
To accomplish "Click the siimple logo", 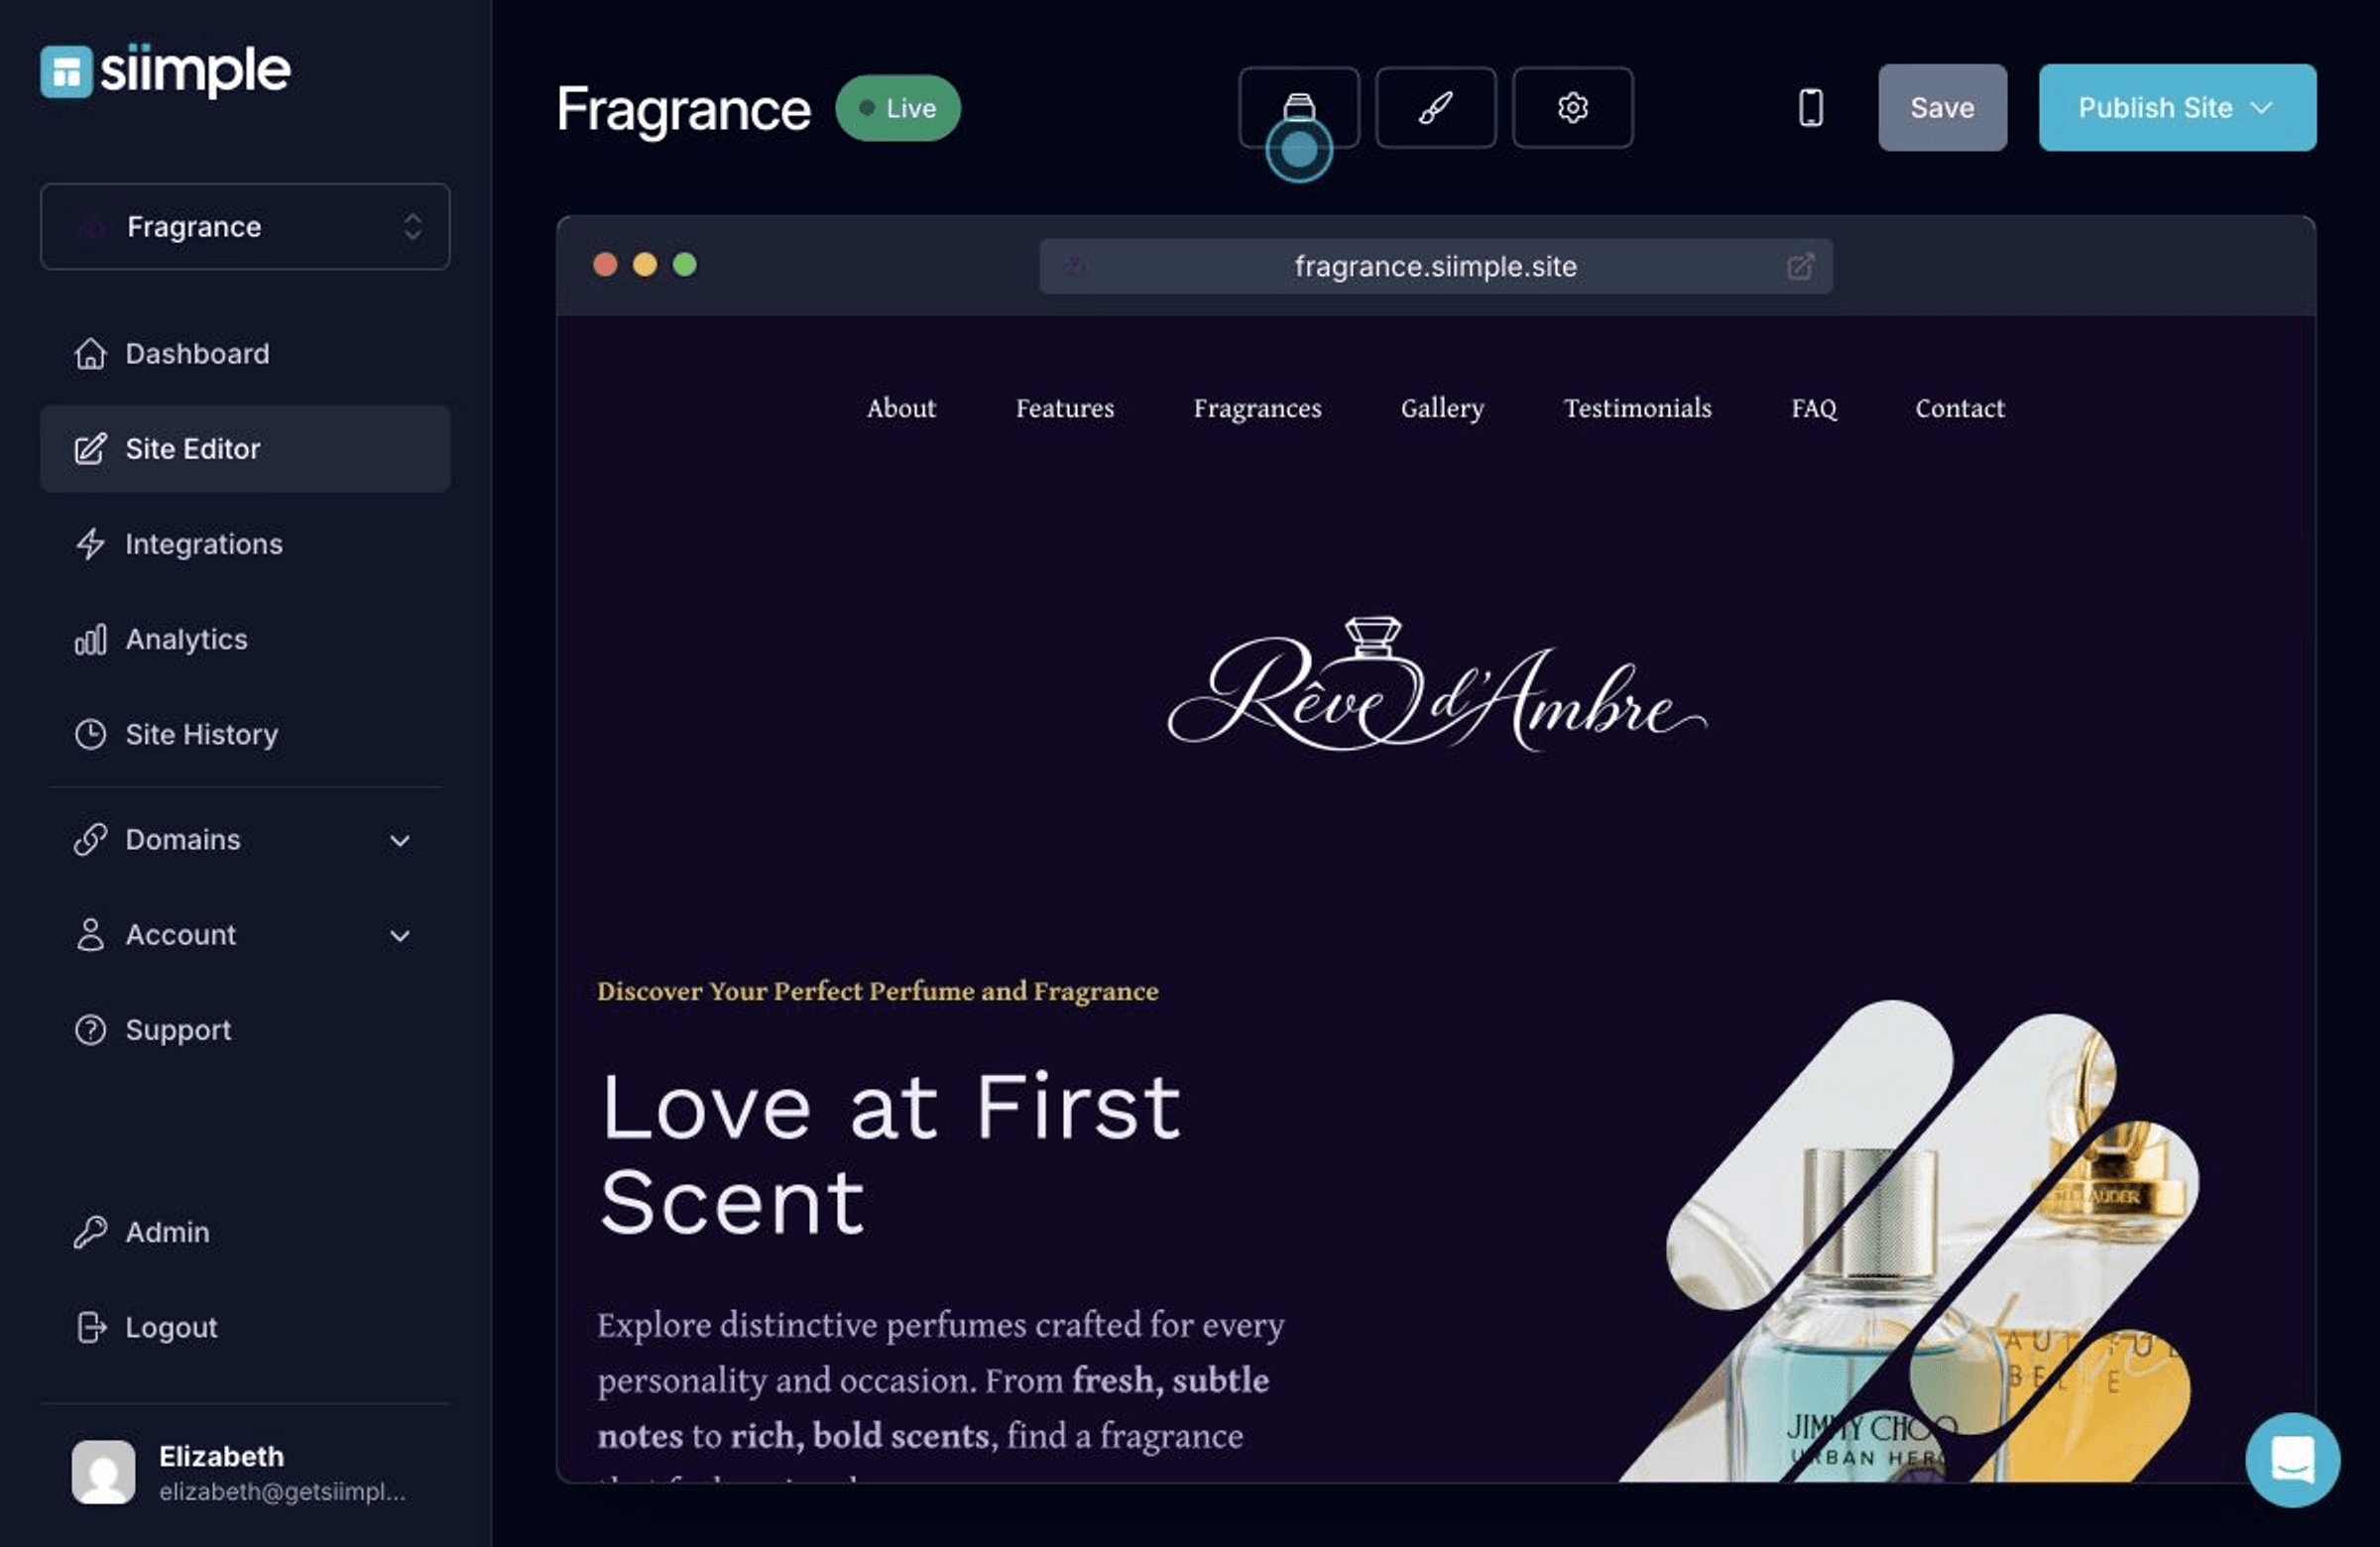I will [165, 71].
